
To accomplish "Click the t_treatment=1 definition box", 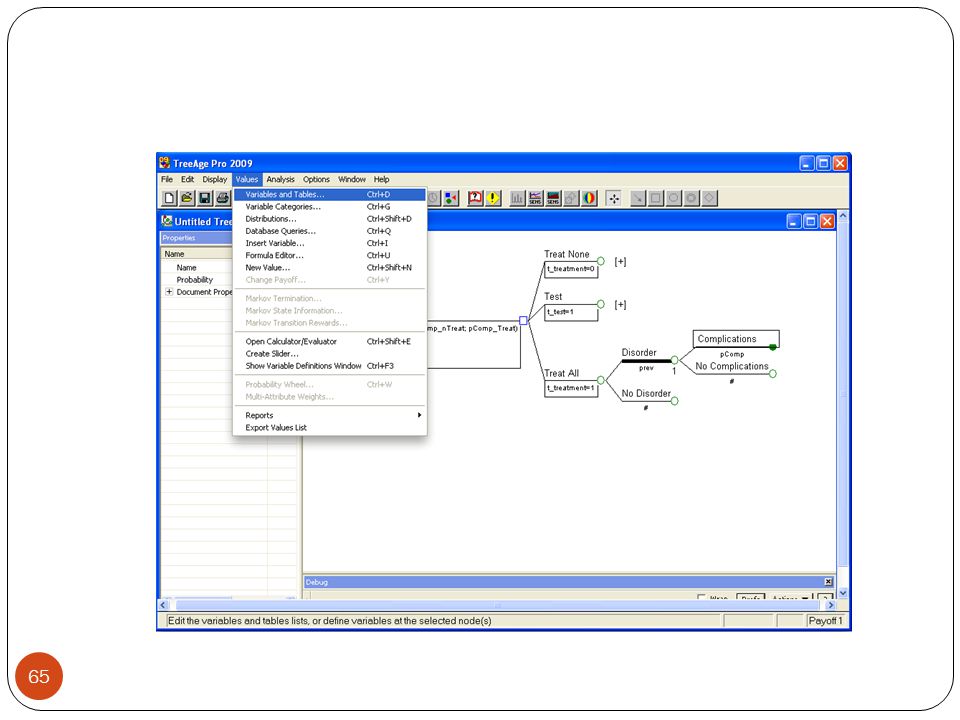I will coord(571,388).
